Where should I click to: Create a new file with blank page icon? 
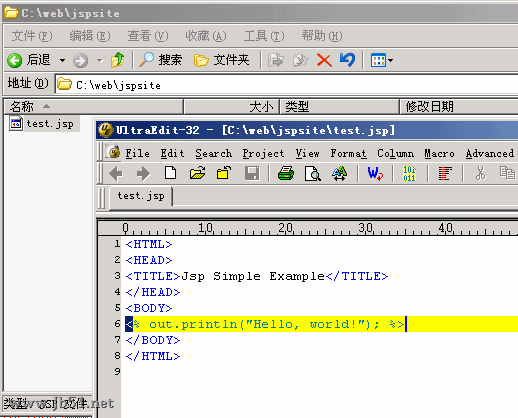[171, 173]
